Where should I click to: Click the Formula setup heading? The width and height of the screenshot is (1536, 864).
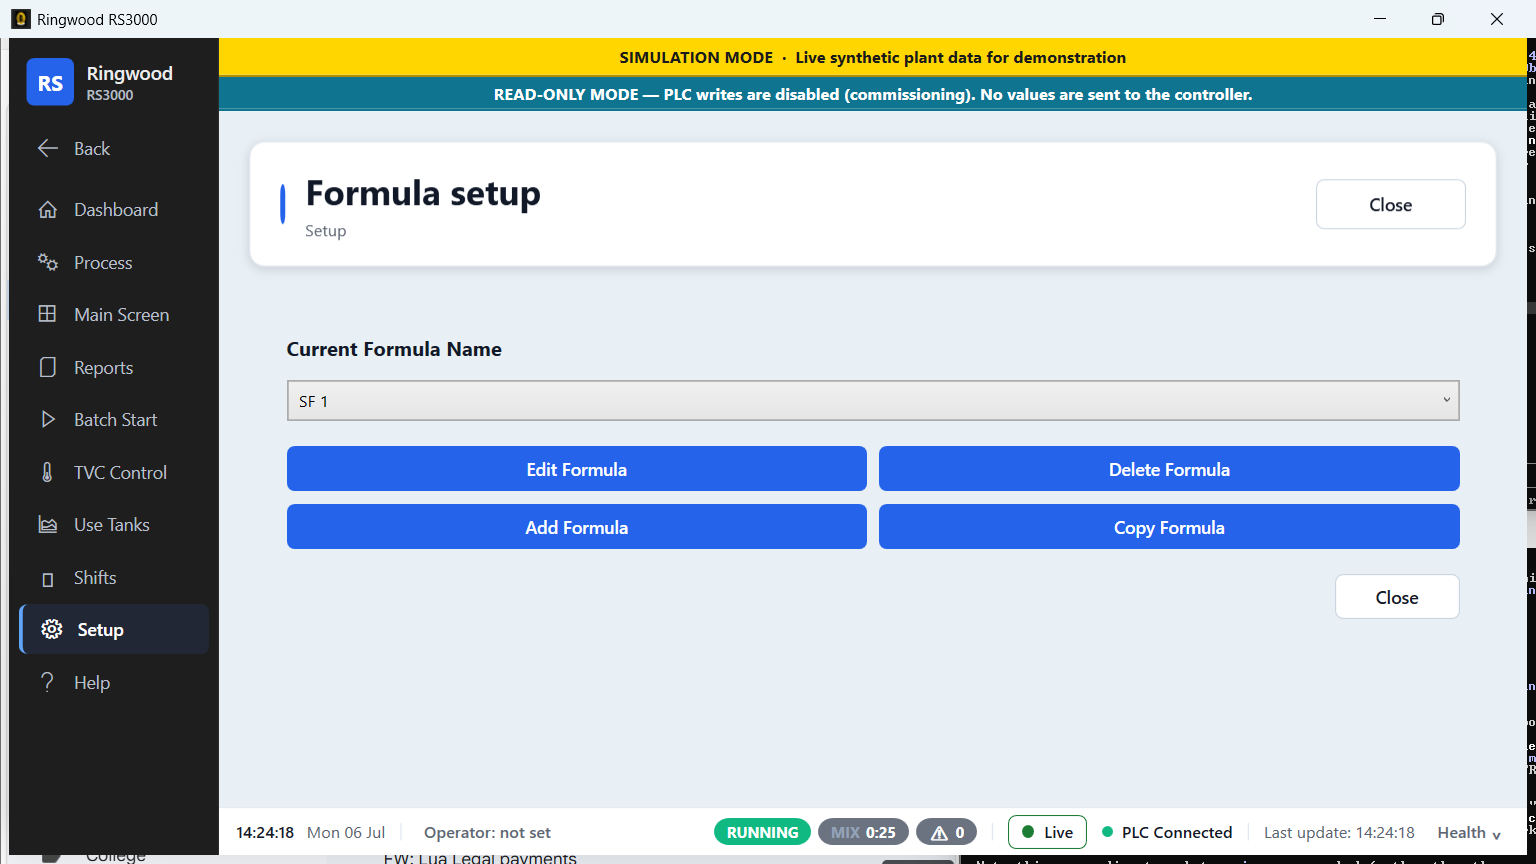(x=423, y=193)
